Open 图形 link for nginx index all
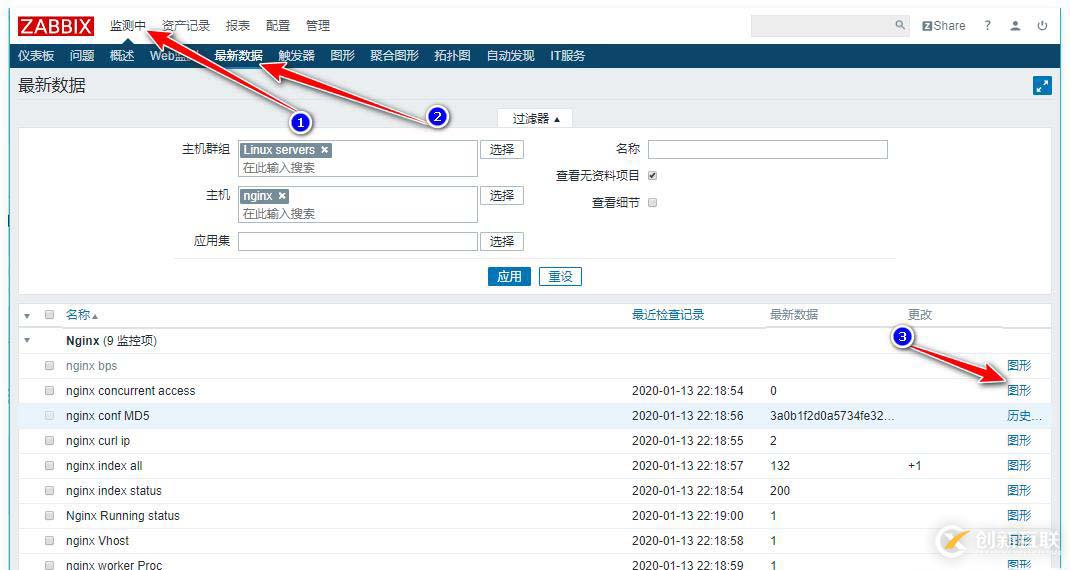 tap(1019, 466)
